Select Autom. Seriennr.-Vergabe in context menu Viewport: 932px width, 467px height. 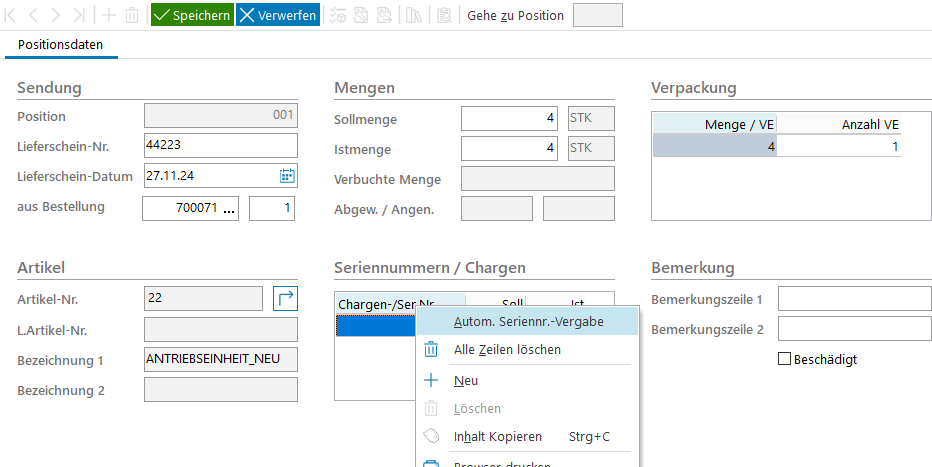tap(528, 321)
